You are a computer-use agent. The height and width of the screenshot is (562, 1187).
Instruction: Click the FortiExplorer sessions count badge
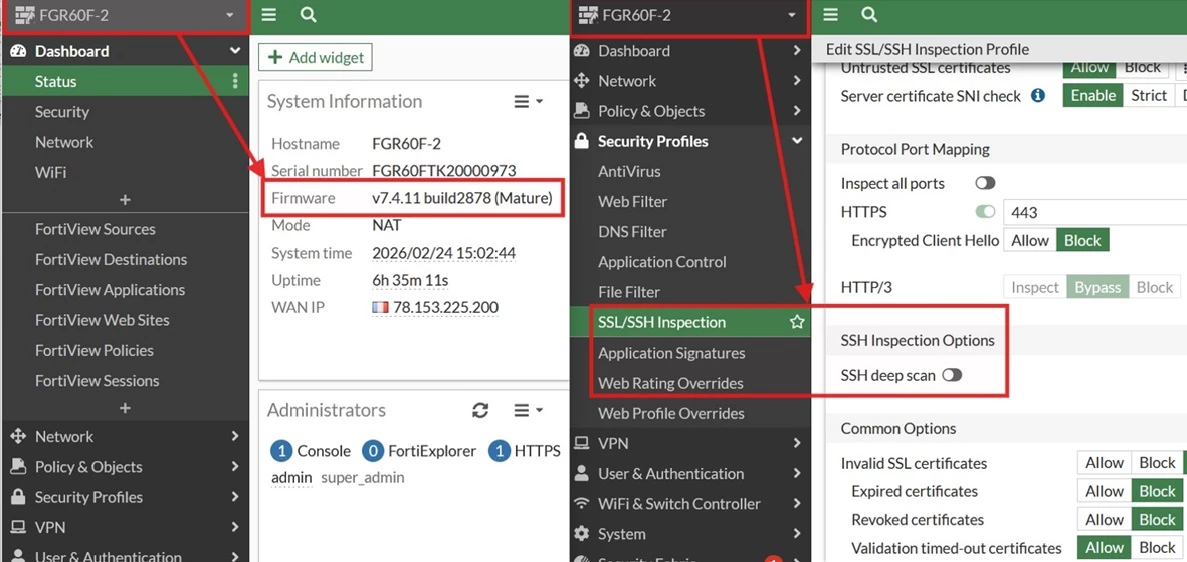point(372,451)
